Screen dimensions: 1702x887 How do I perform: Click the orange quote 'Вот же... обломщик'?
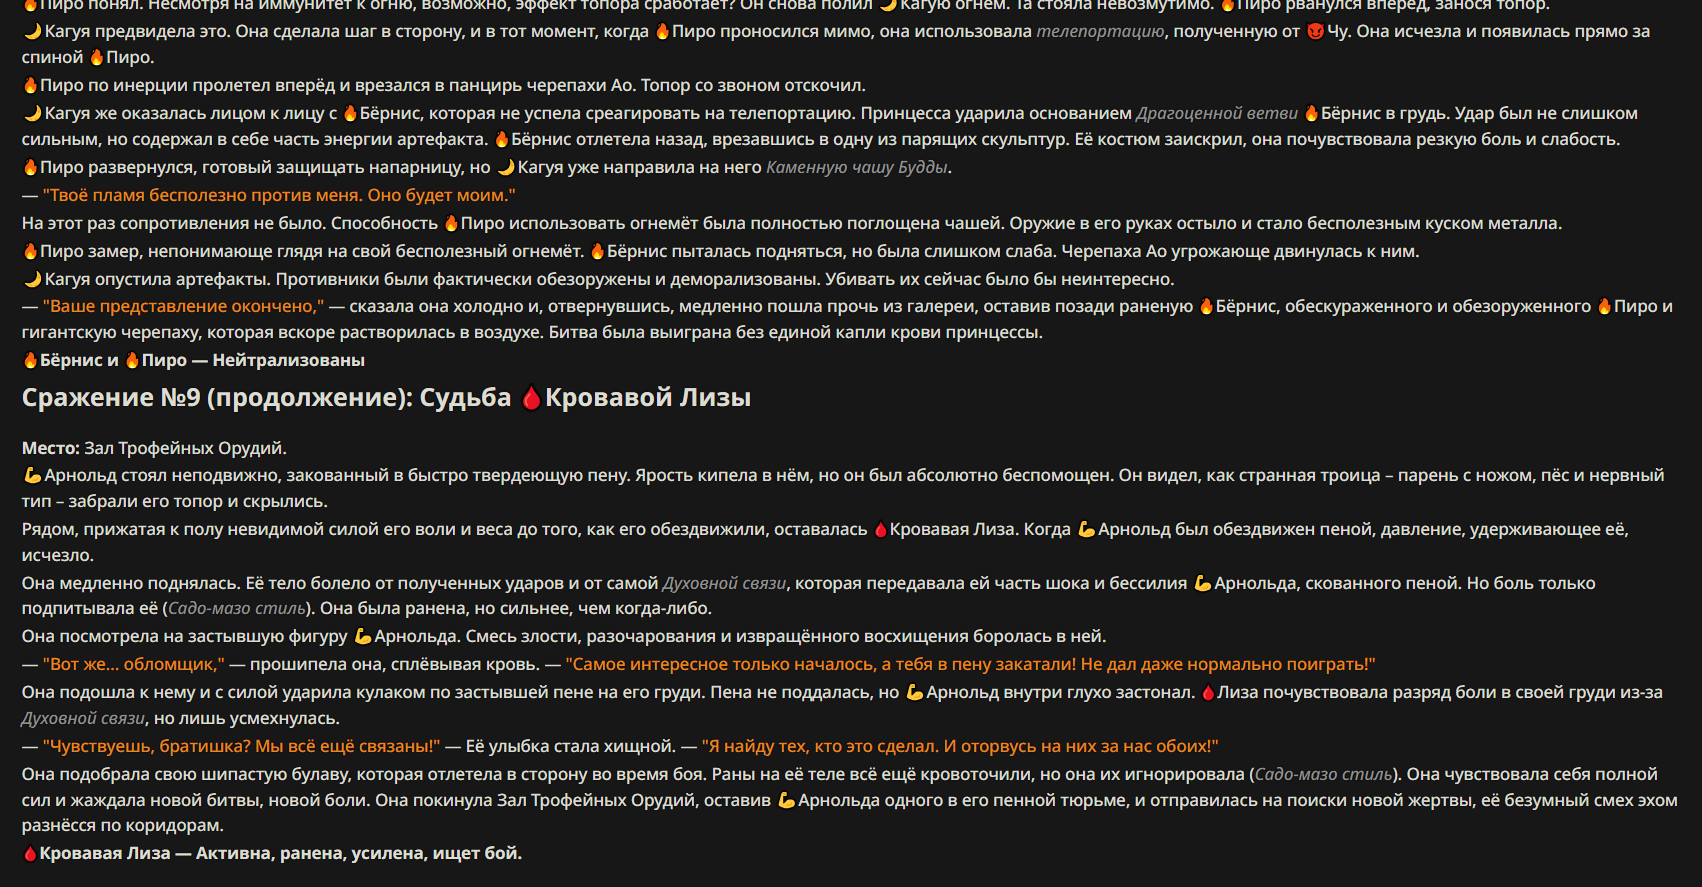[135, 664]
